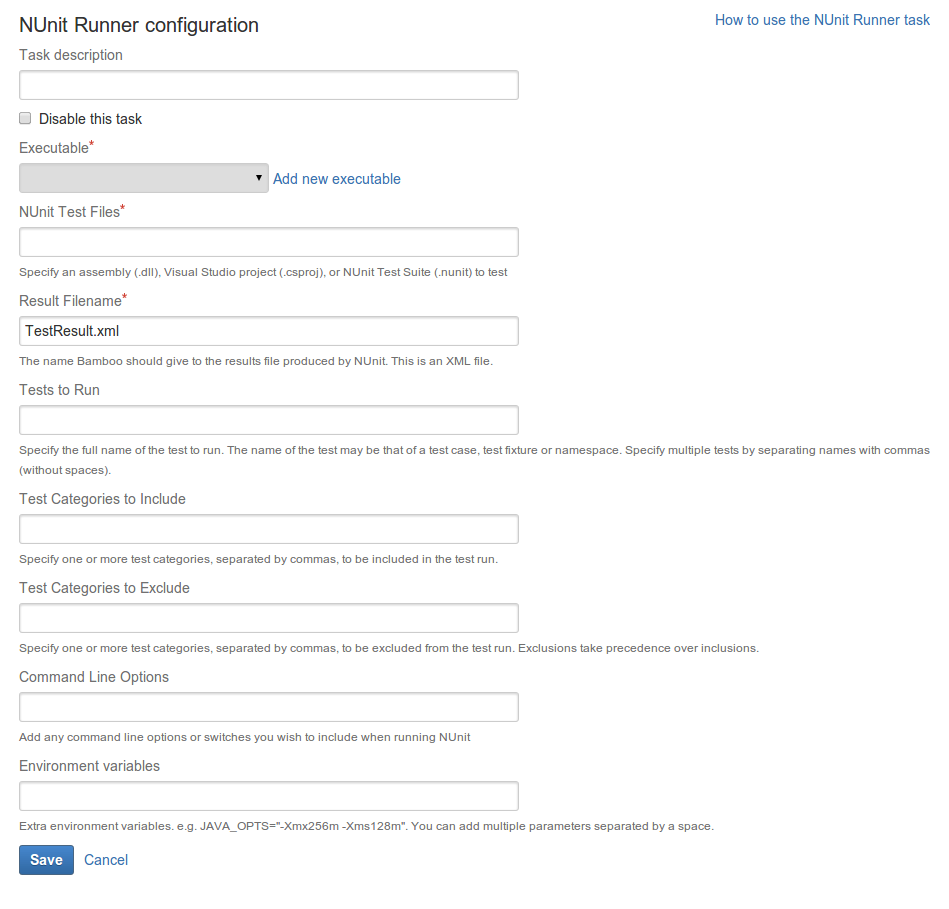
Task: Click the NUnit Test Files label
Action: point(70,212)
